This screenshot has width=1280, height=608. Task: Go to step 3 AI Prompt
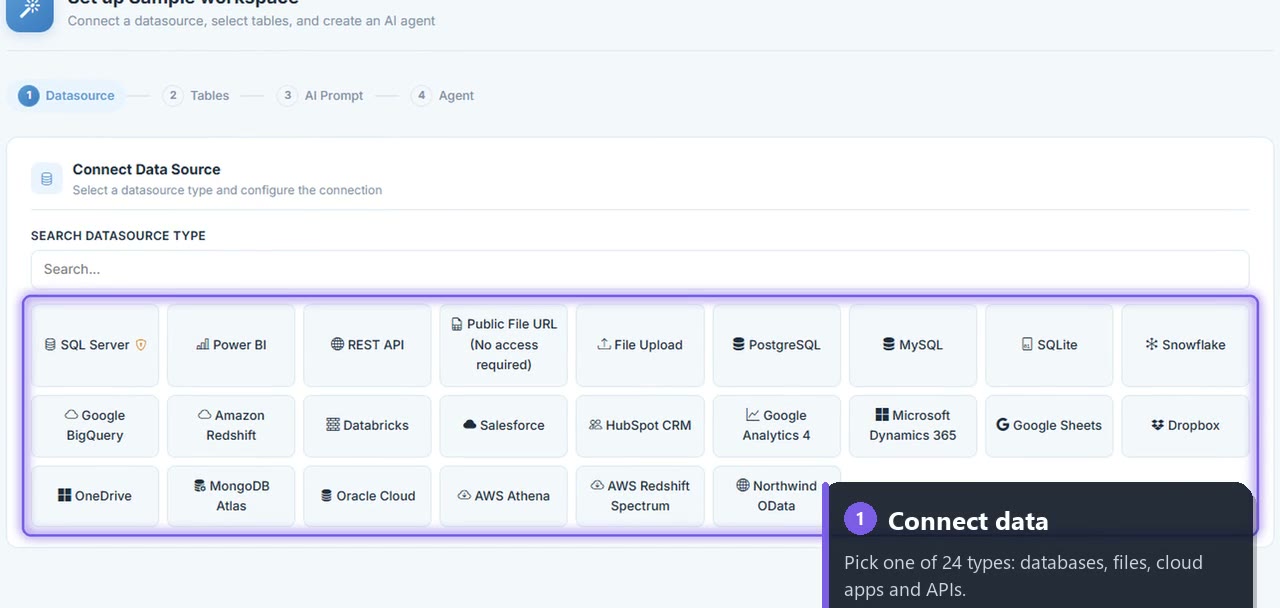[321, 96]
